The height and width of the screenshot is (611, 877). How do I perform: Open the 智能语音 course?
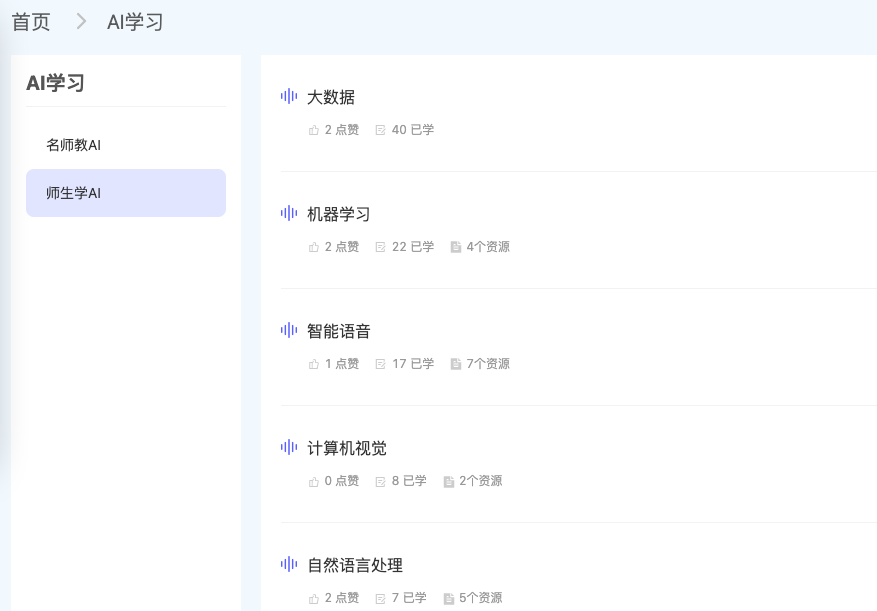tap(338, 331)
